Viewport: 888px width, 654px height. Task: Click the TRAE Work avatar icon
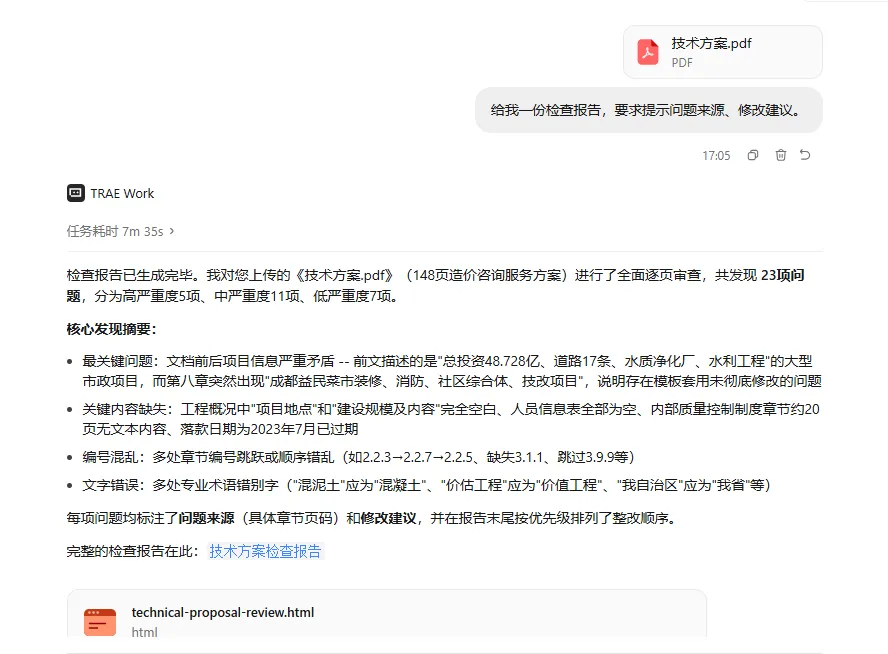pyautogui.click(x=76, y=193)
